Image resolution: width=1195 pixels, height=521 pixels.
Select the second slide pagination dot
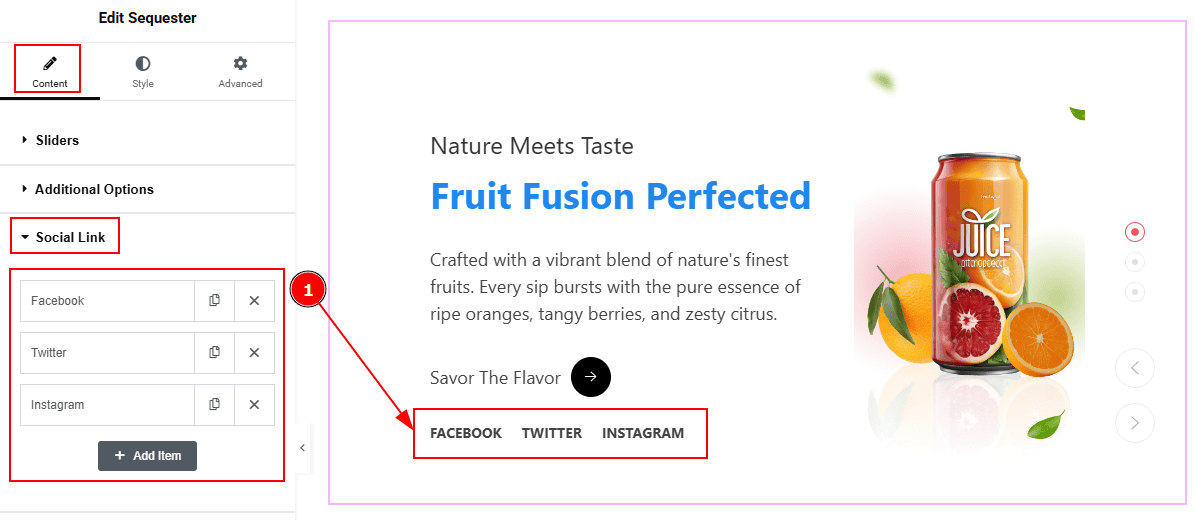point(1135,262)
